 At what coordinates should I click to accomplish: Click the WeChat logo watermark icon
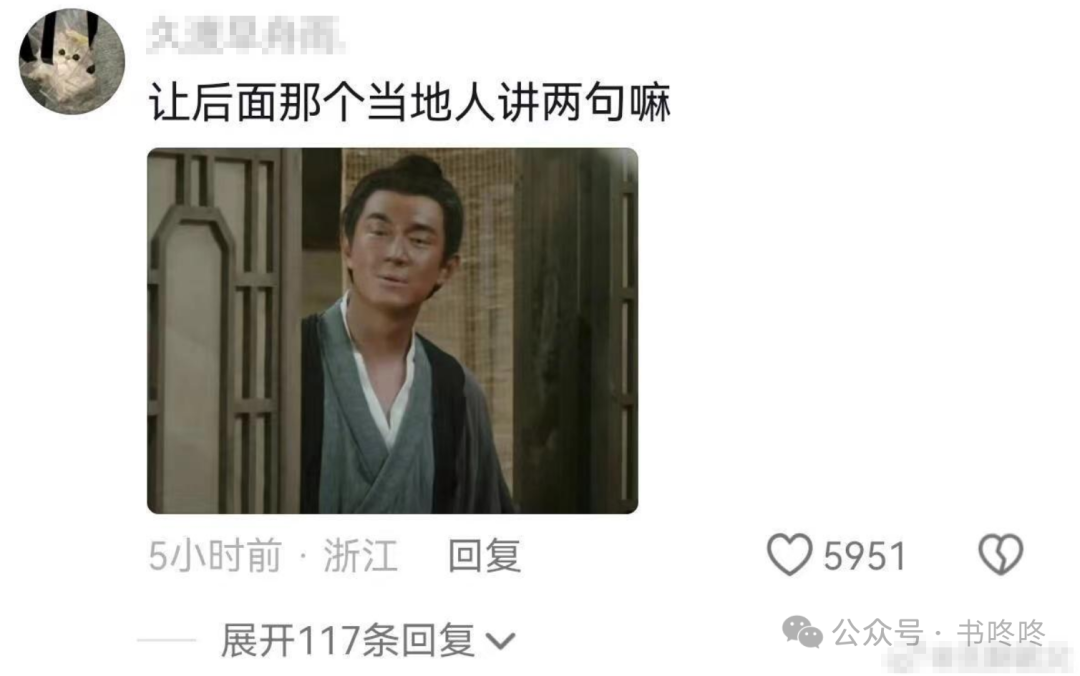pos(802,632)
